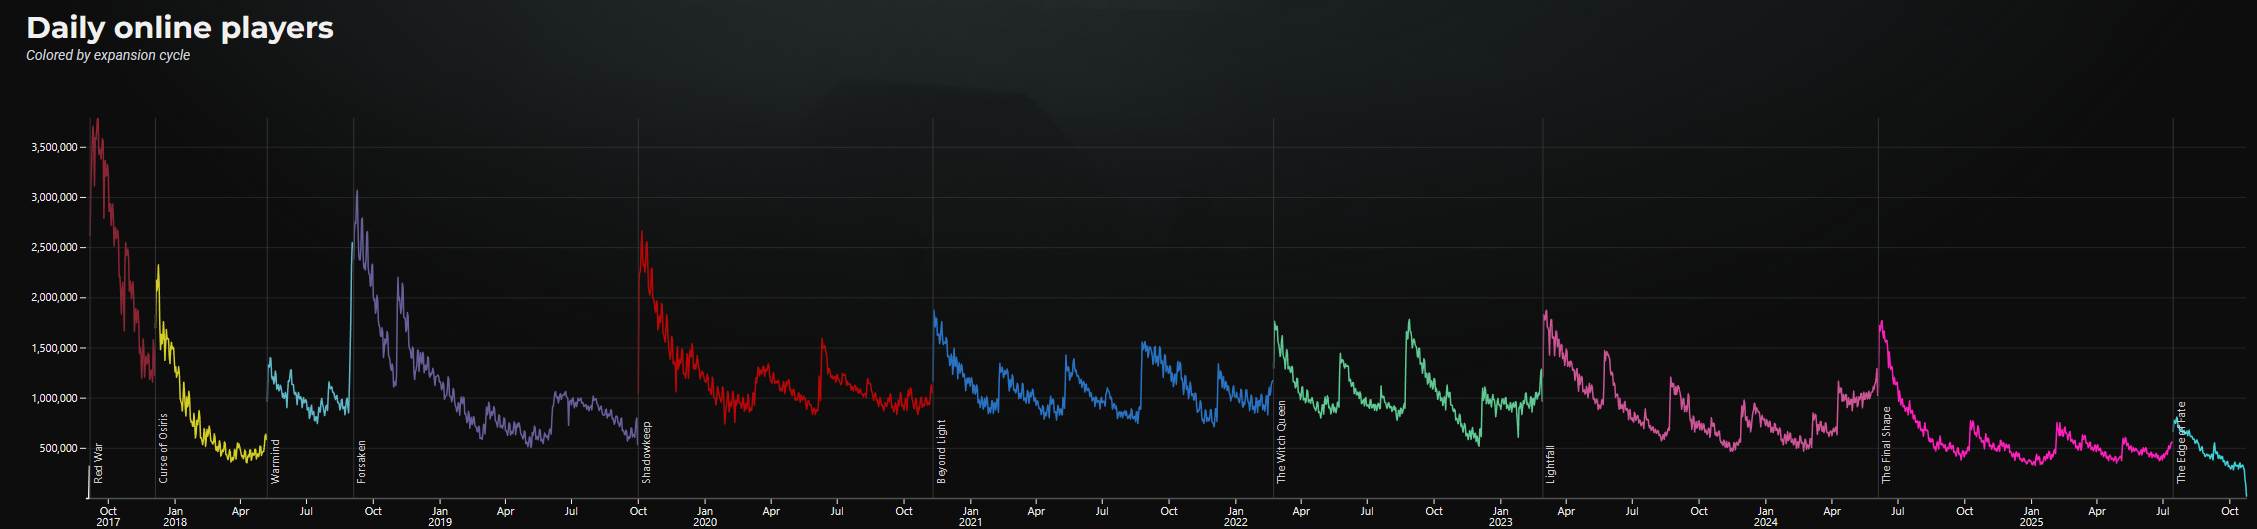Select the Apr axis label within year 2024
The height and width of the screenshot is (529, 2257).
tap(1832, 511)
